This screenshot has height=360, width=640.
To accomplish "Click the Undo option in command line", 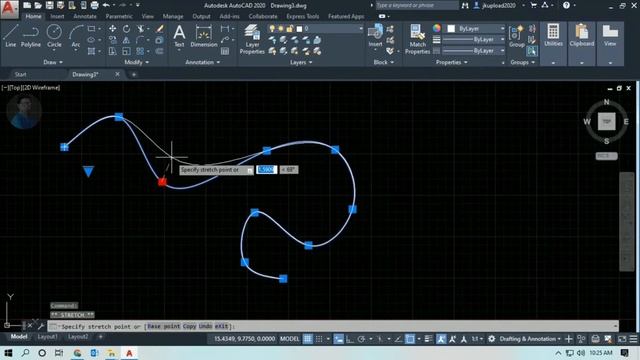I will (x=205, y=326).
